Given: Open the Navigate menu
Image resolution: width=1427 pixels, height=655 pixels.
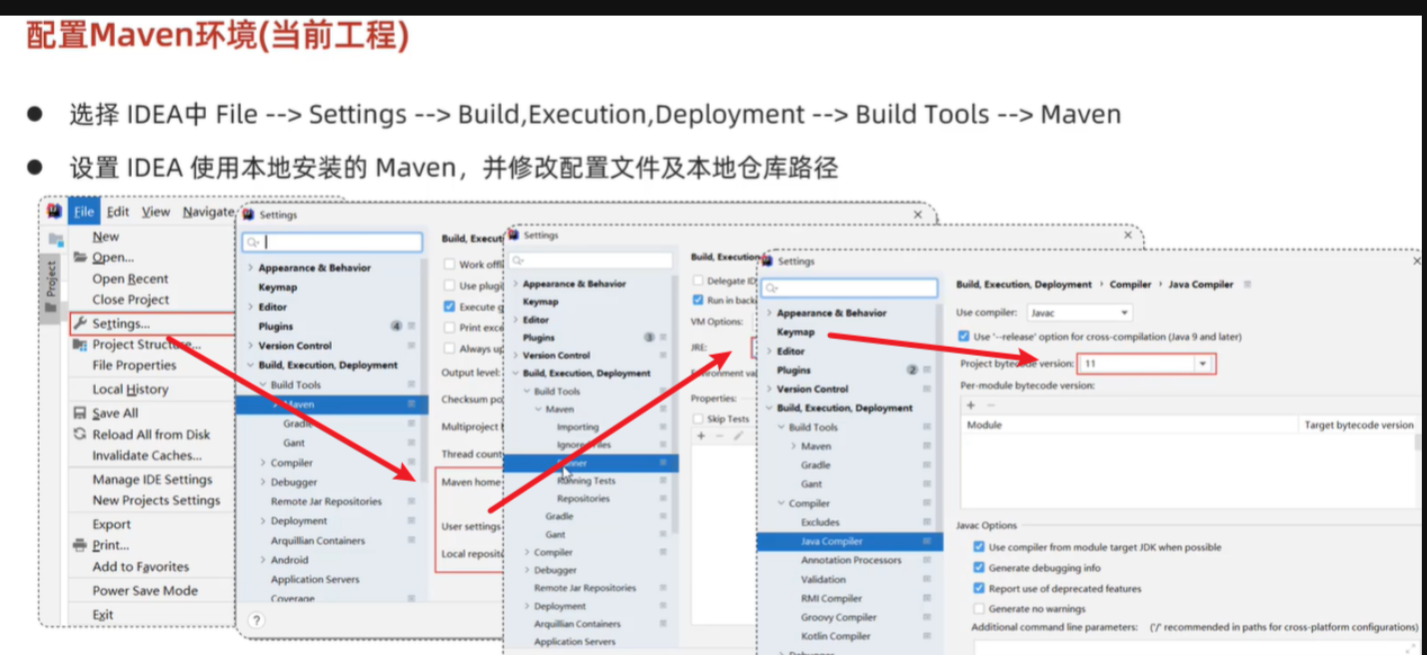Looking at the screenshot, I should pyautogui.click(x=208, y=212).
